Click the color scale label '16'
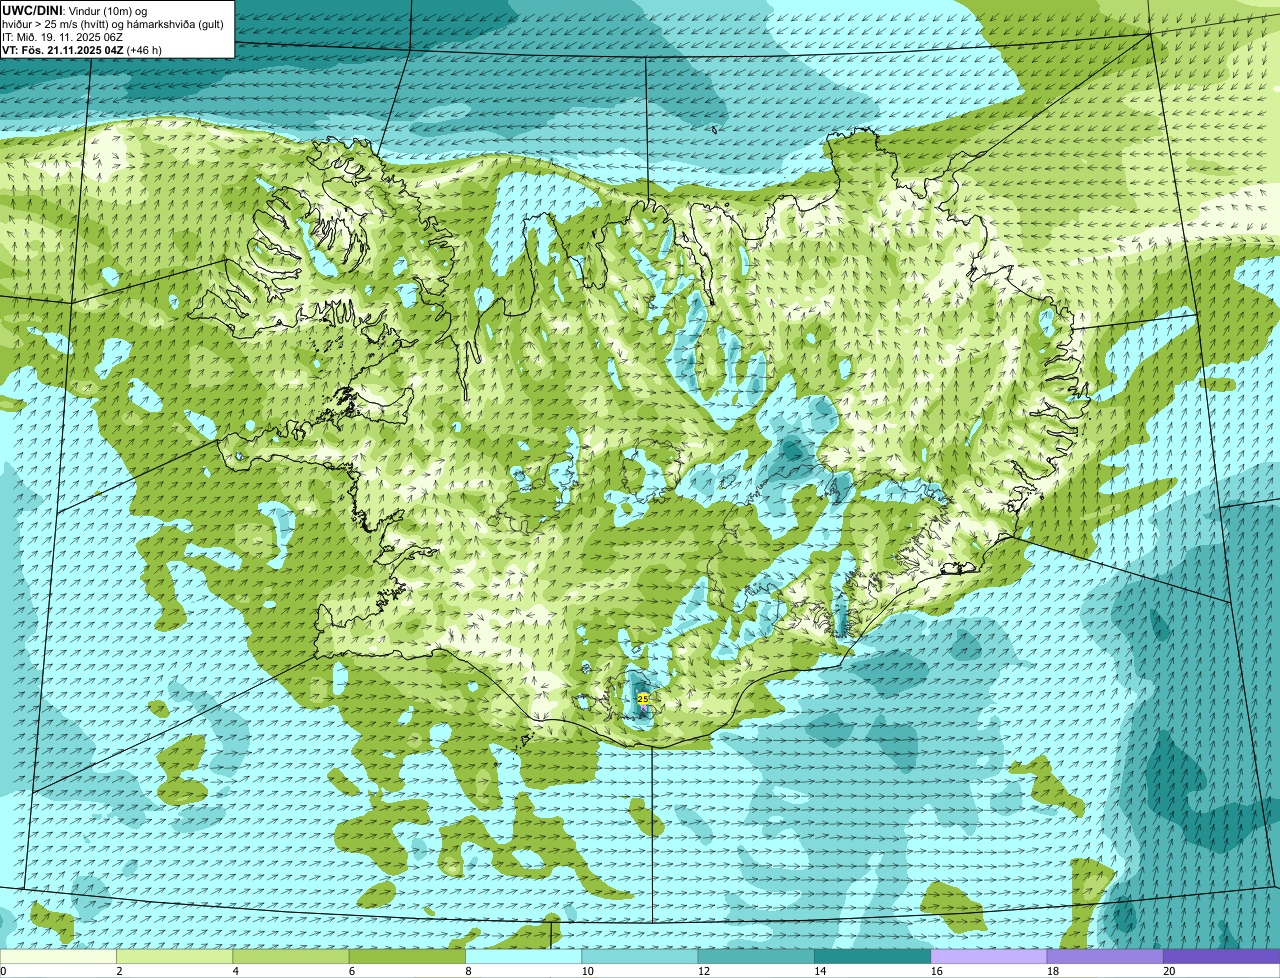 click(936, 971)
